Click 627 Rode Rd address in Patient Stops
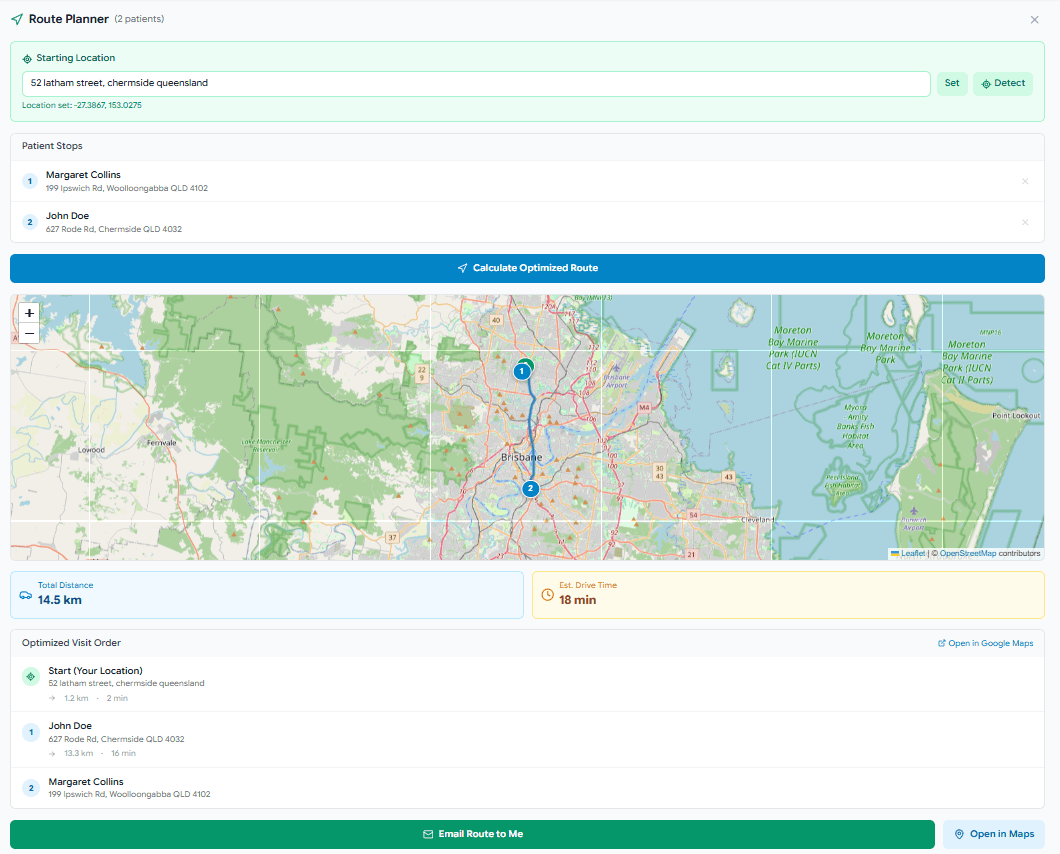This screenshot has height=854, width=1060. pos(114,229)
